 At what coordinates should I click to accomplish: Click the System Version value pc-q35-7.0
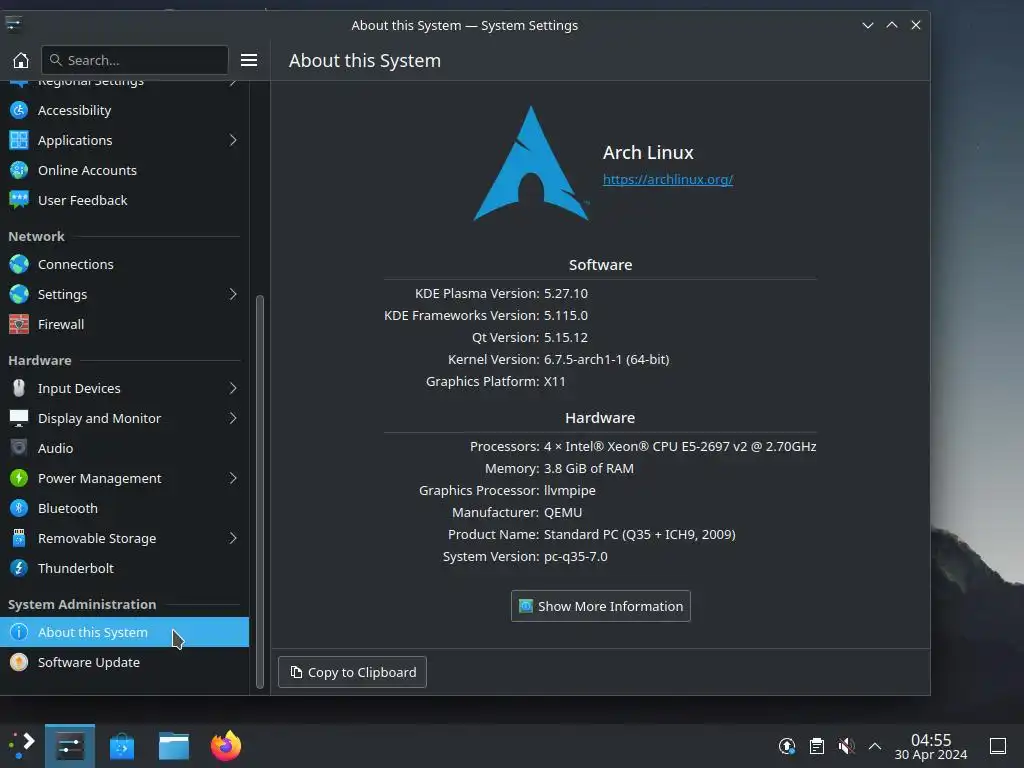coord(575,557)
